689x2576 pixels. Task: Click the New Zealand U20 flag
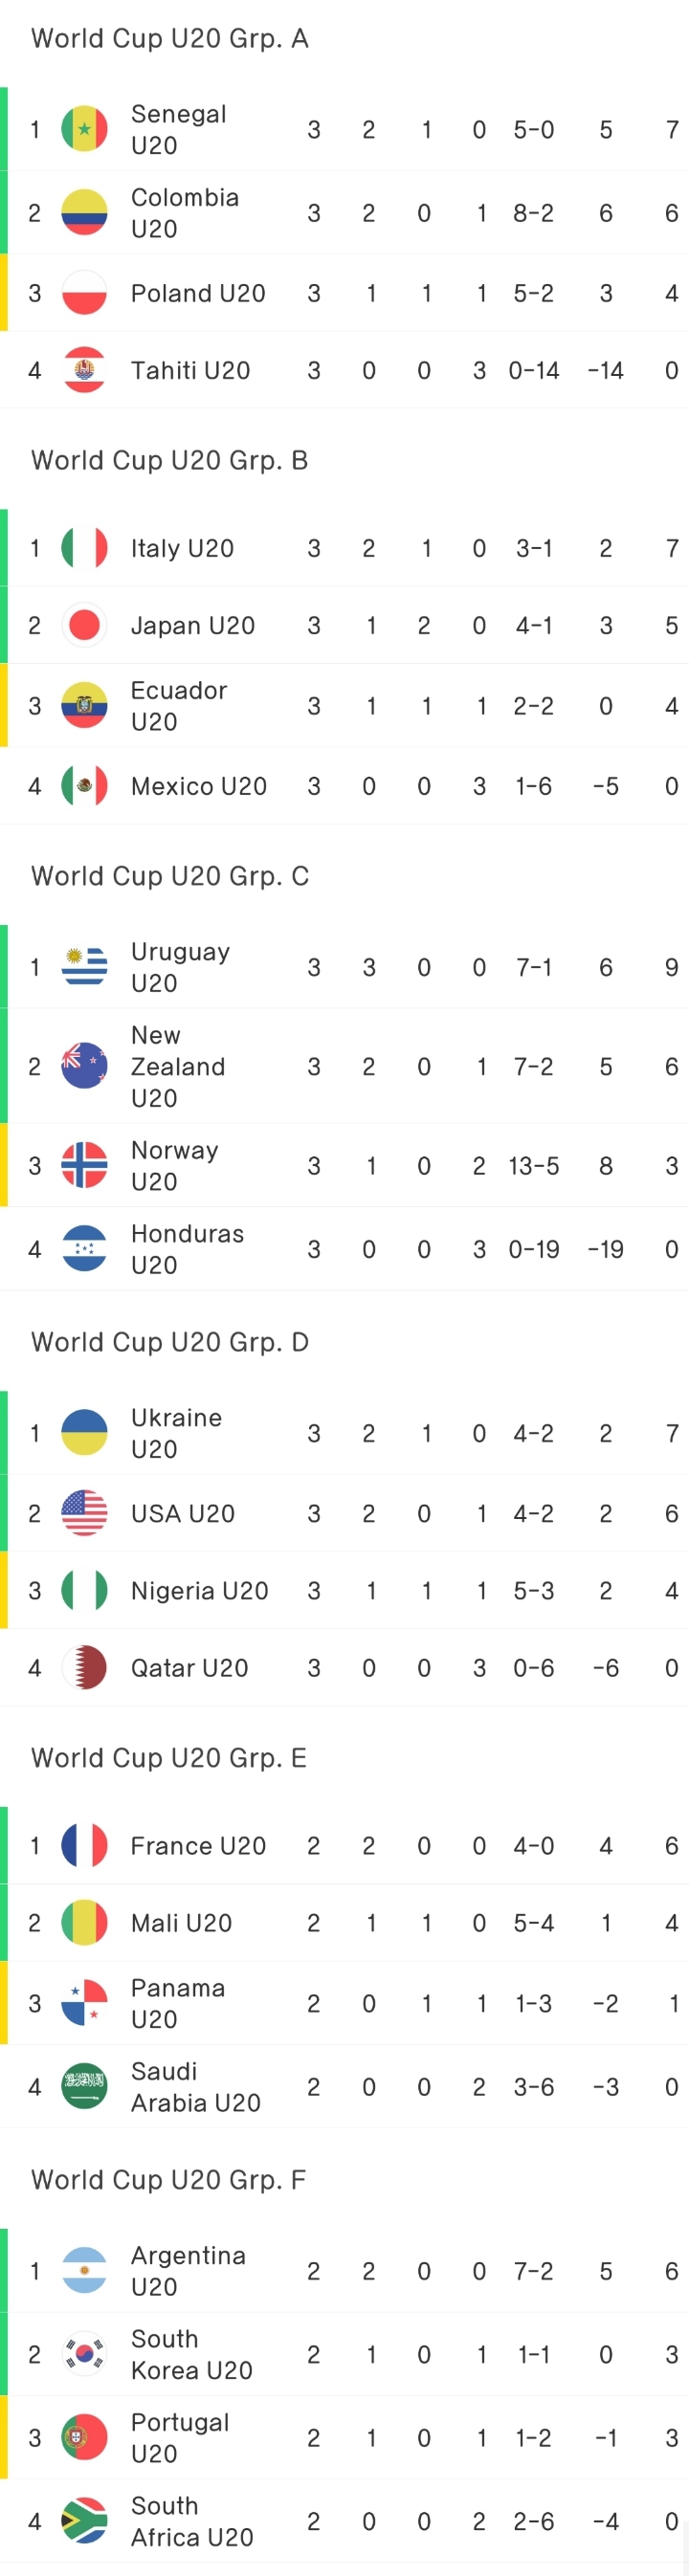coord(84,1066)
